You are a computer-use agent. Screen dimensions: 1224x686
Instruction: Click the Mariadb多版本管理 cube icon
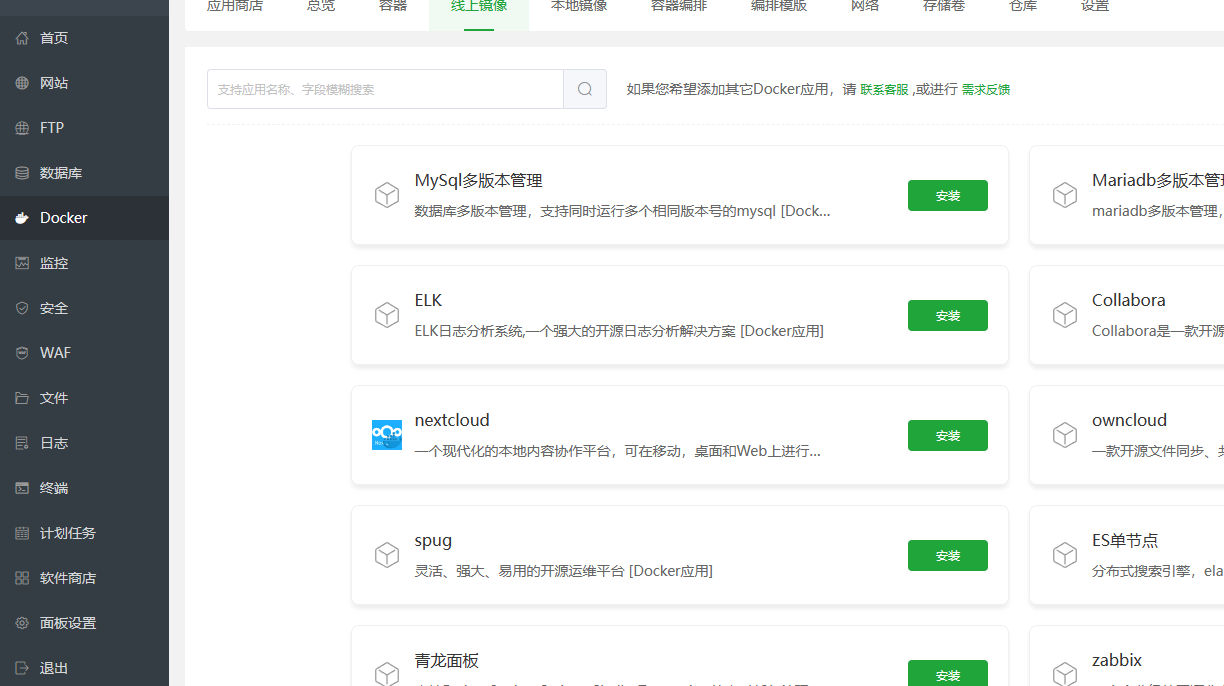click(x=1065, y=195)
